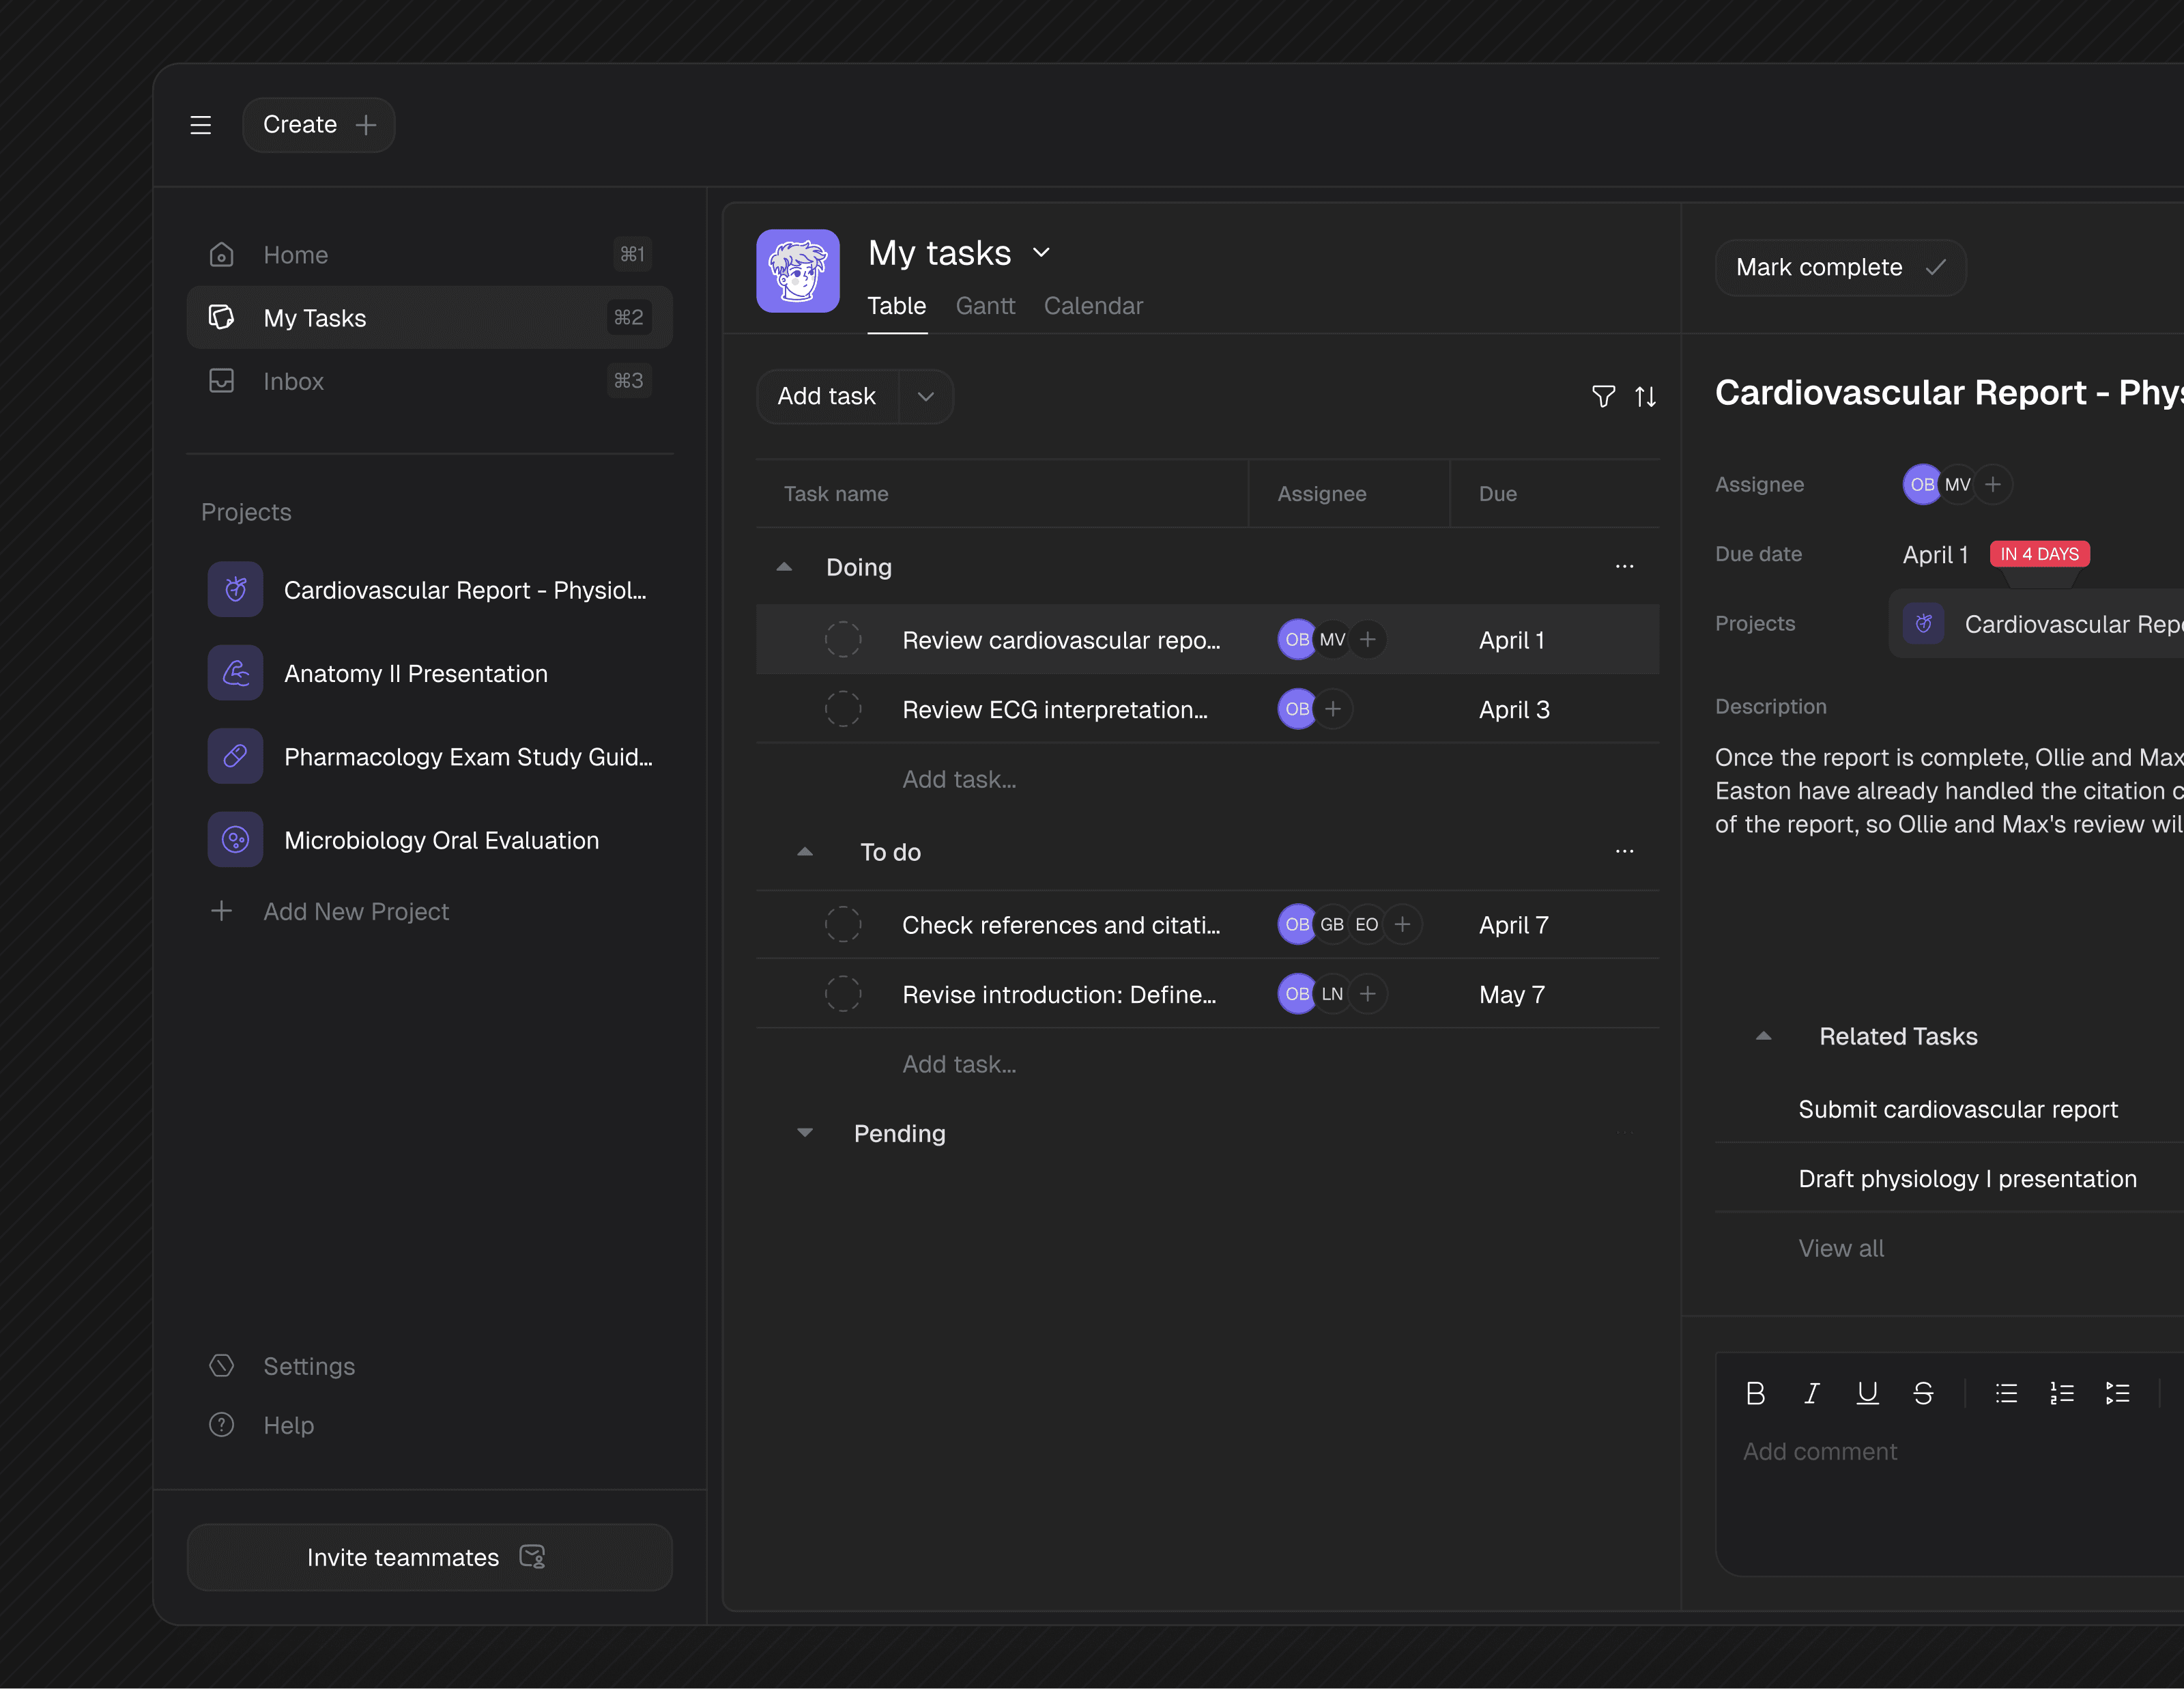Click the profile avatar next to My tasks
Image resolution: width=2184 pixels, height=1689 pixels.
[797, 271]
